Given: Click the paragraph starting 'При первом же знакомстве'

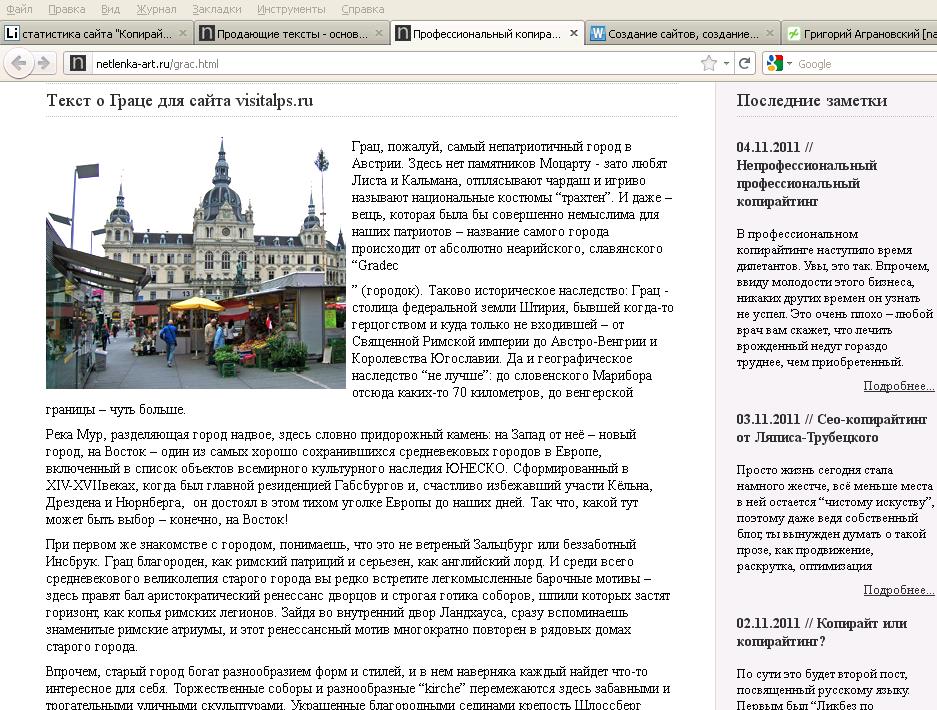Looking at the screenshot, I should (358, 595).
